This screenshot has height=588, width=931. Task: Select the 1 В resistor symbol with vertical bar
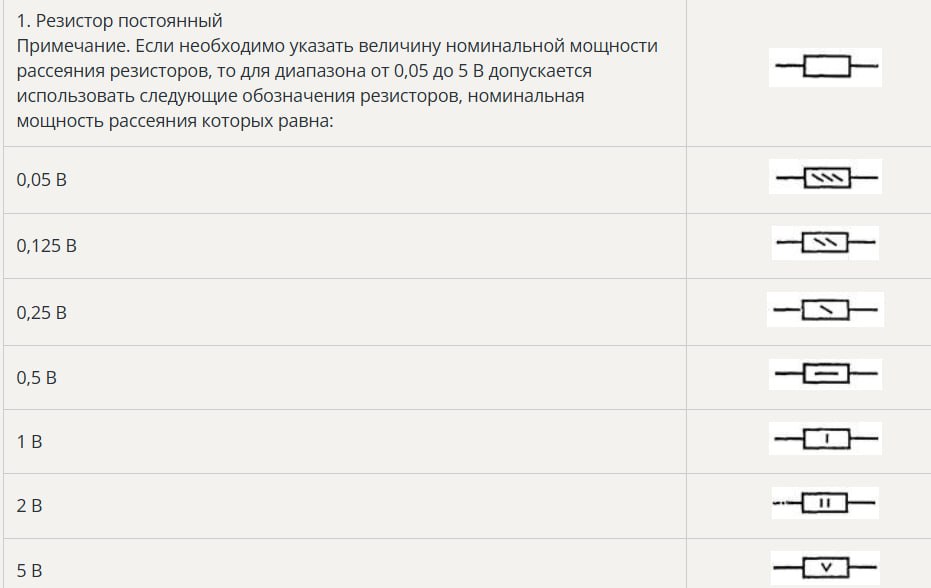tap(825, 438)
